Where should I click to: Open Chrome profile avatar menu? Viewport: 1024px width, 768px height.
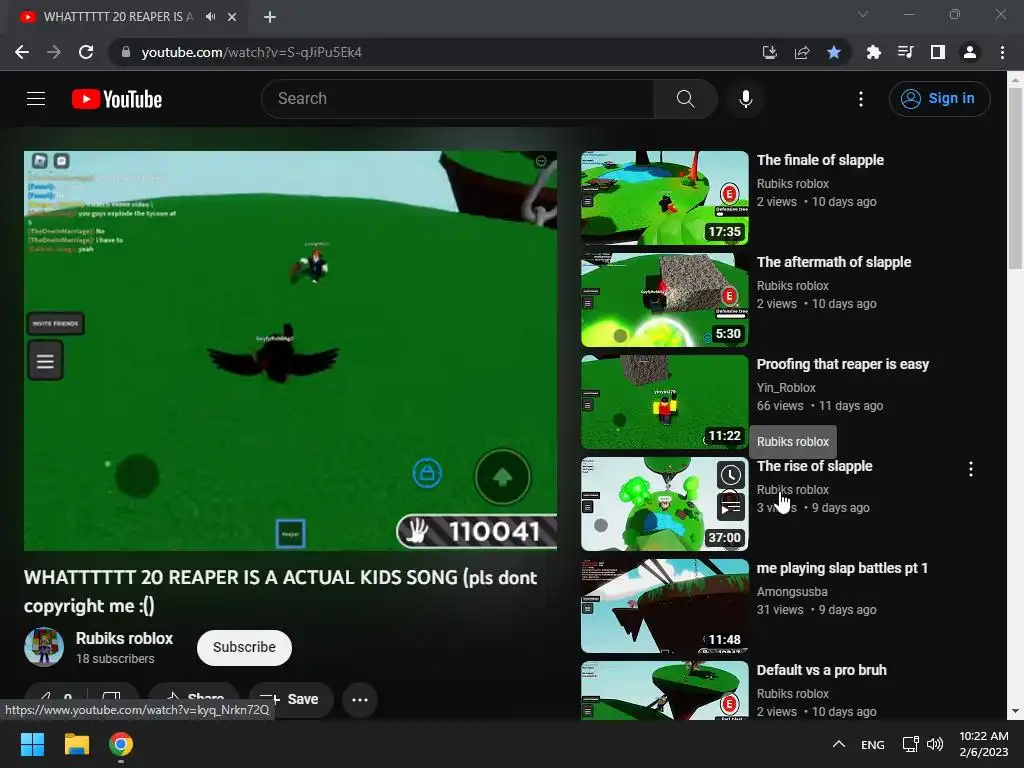970,52
